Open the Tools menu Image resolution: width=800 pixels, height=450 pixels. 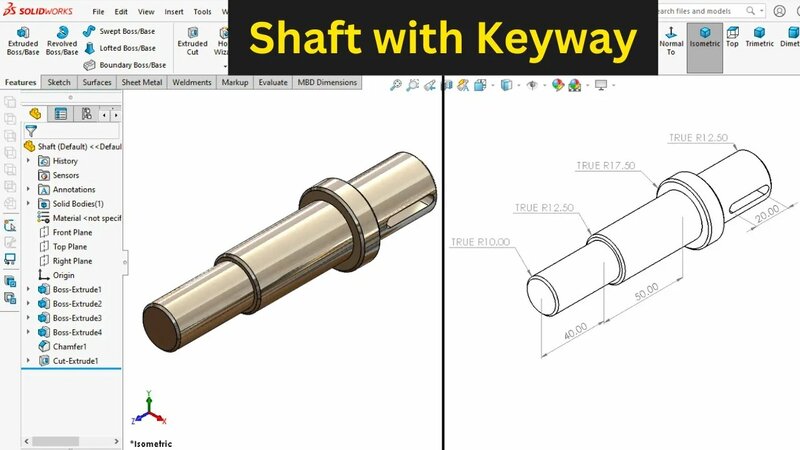click(202, 11)
